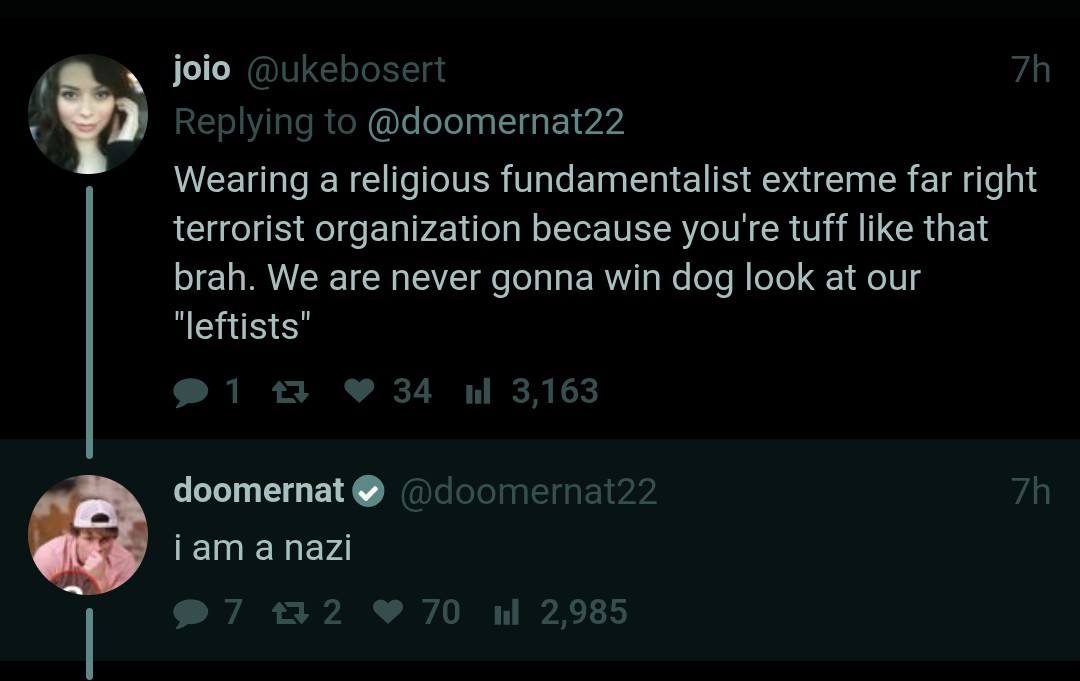Screen dimensions: 1080x681
Task: Click the verified badge beside doomernat
Action: [369, 491]
